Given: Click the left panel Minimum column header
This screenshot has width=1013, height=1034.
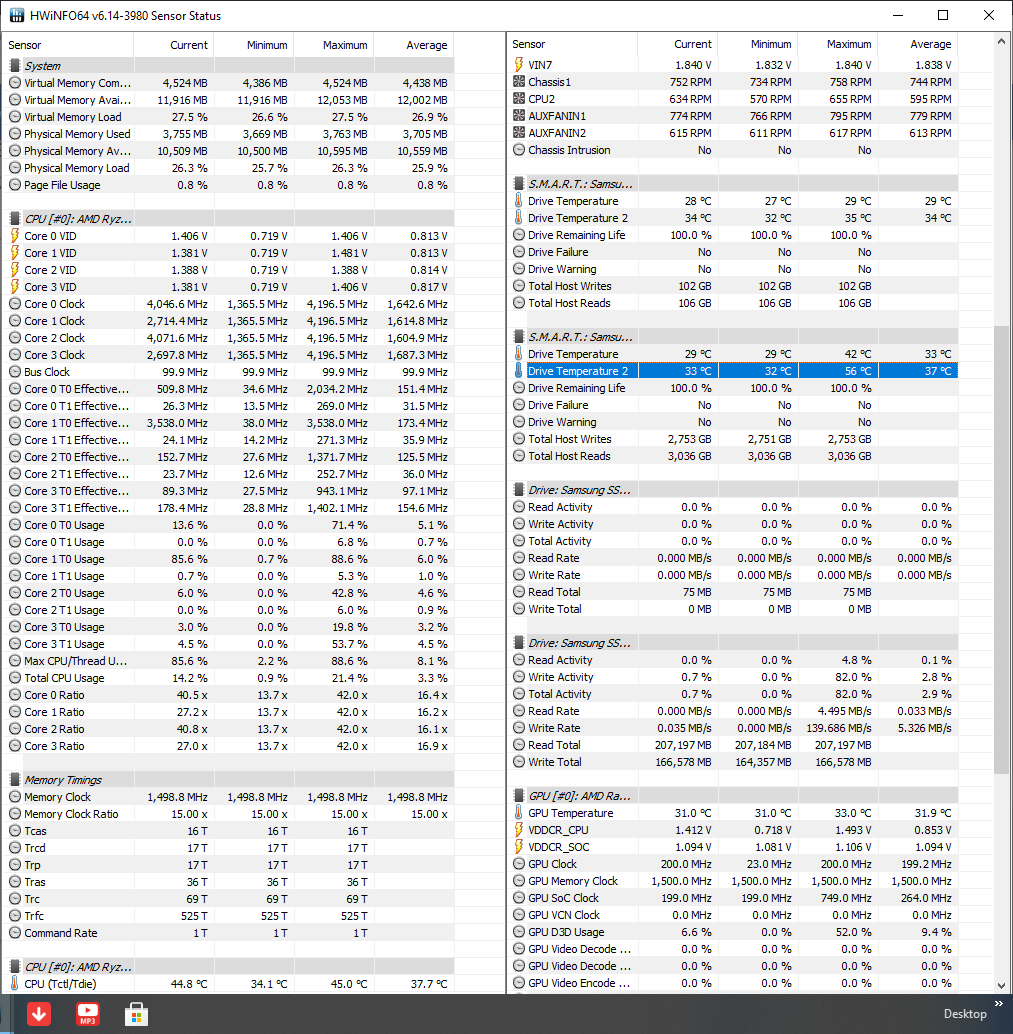Looking at the screenshot, I should click(x=253, y=45).
